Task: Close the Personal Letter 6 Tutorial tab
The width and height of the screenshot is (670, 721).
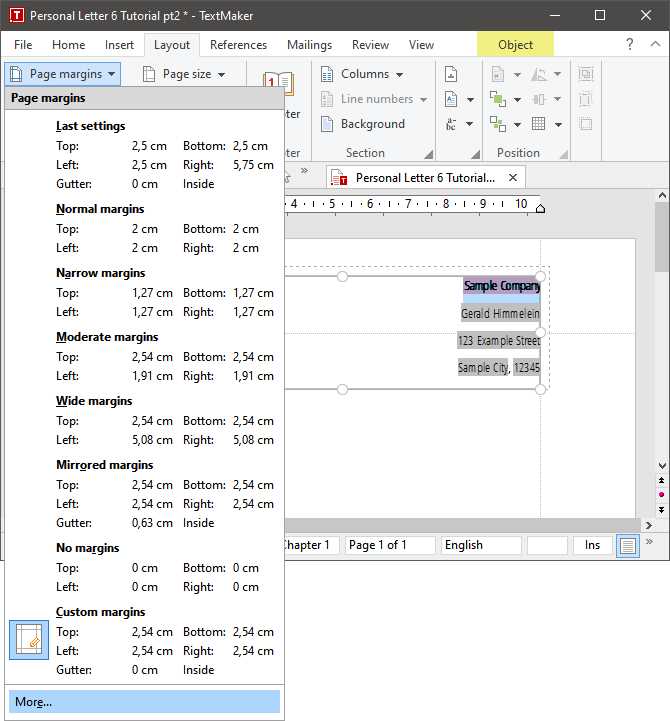Action: tap(513, 177)
